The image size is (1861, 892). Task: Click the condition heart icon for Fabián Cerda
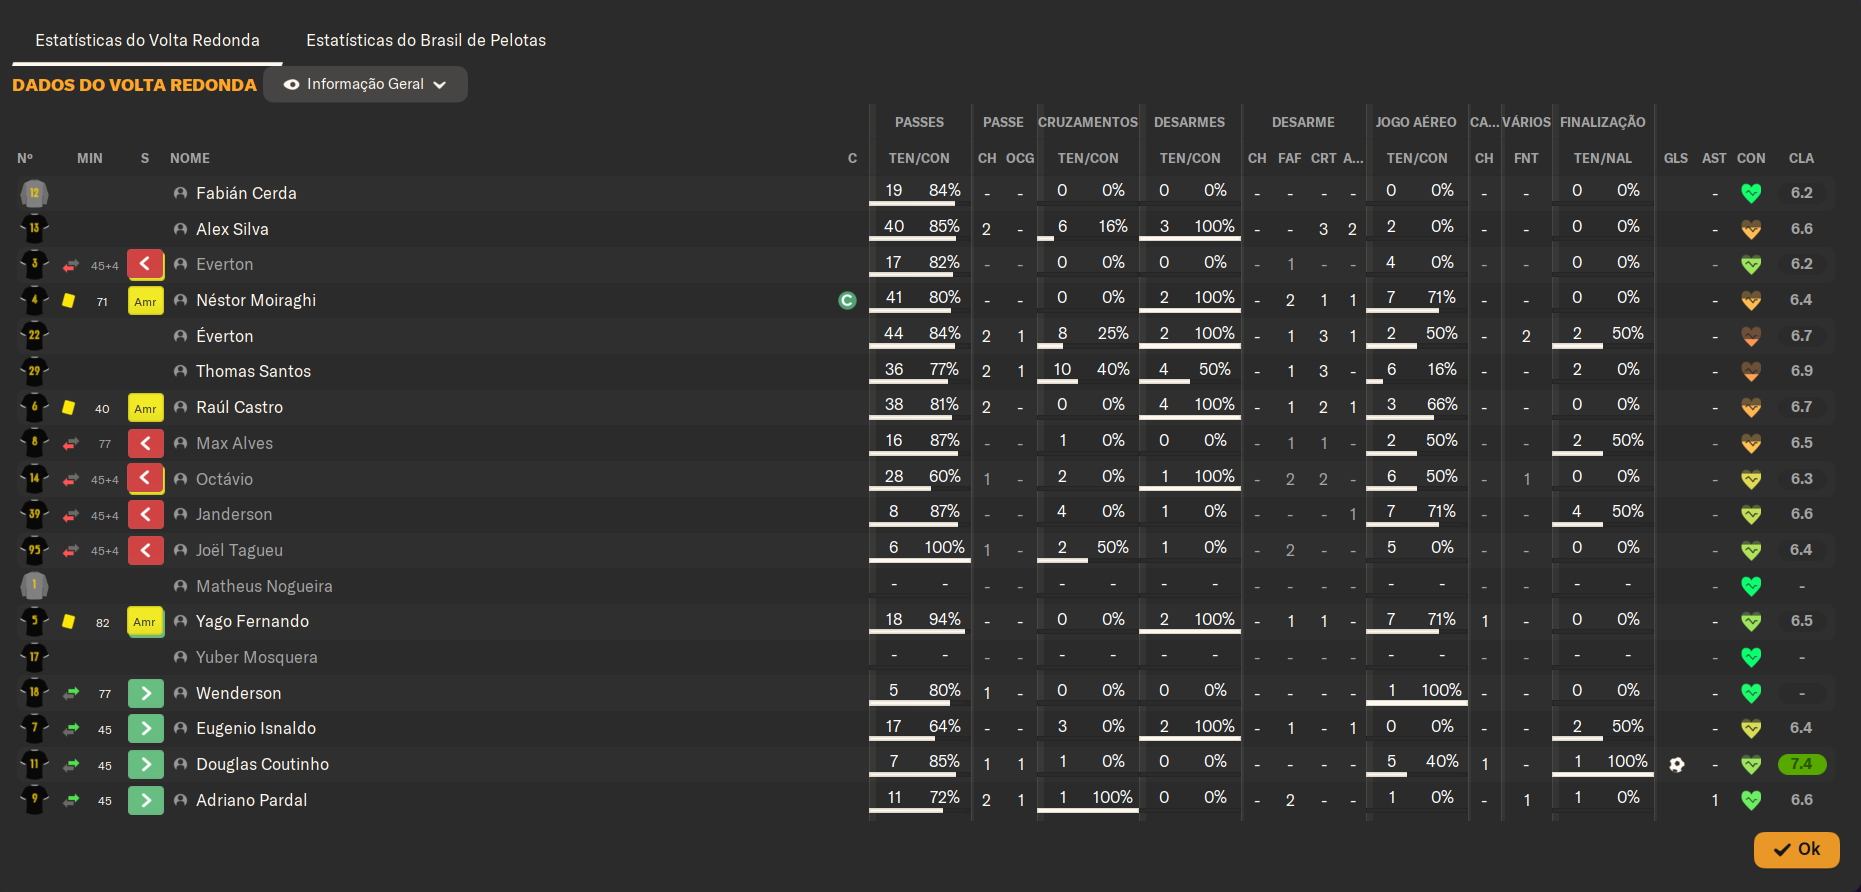coord(1751,193)
